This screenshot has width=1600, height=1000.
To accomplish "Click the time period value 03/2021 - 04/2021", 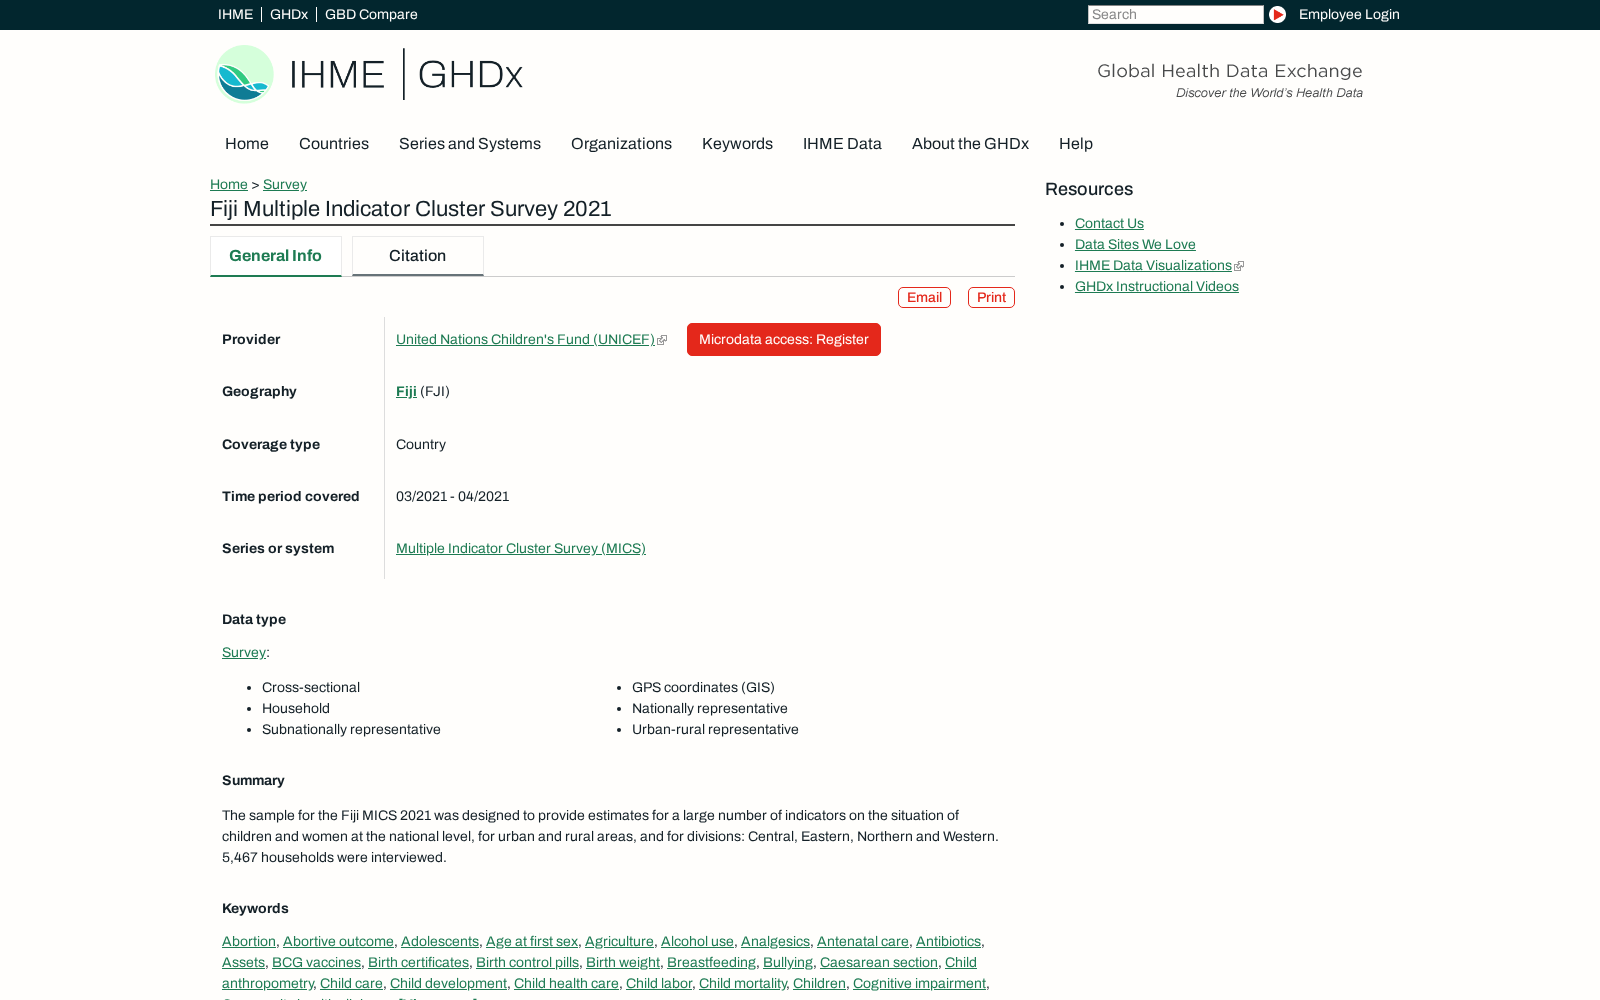I will 453,496.
